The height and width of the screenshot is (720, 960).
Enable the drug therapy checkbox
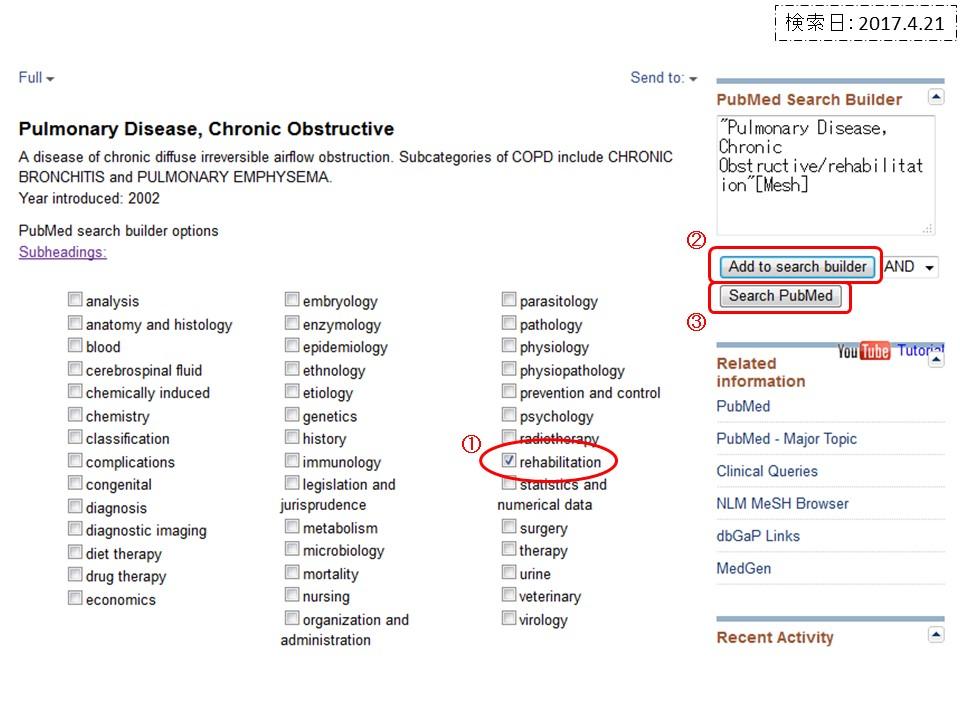click(x=75, y=575)
